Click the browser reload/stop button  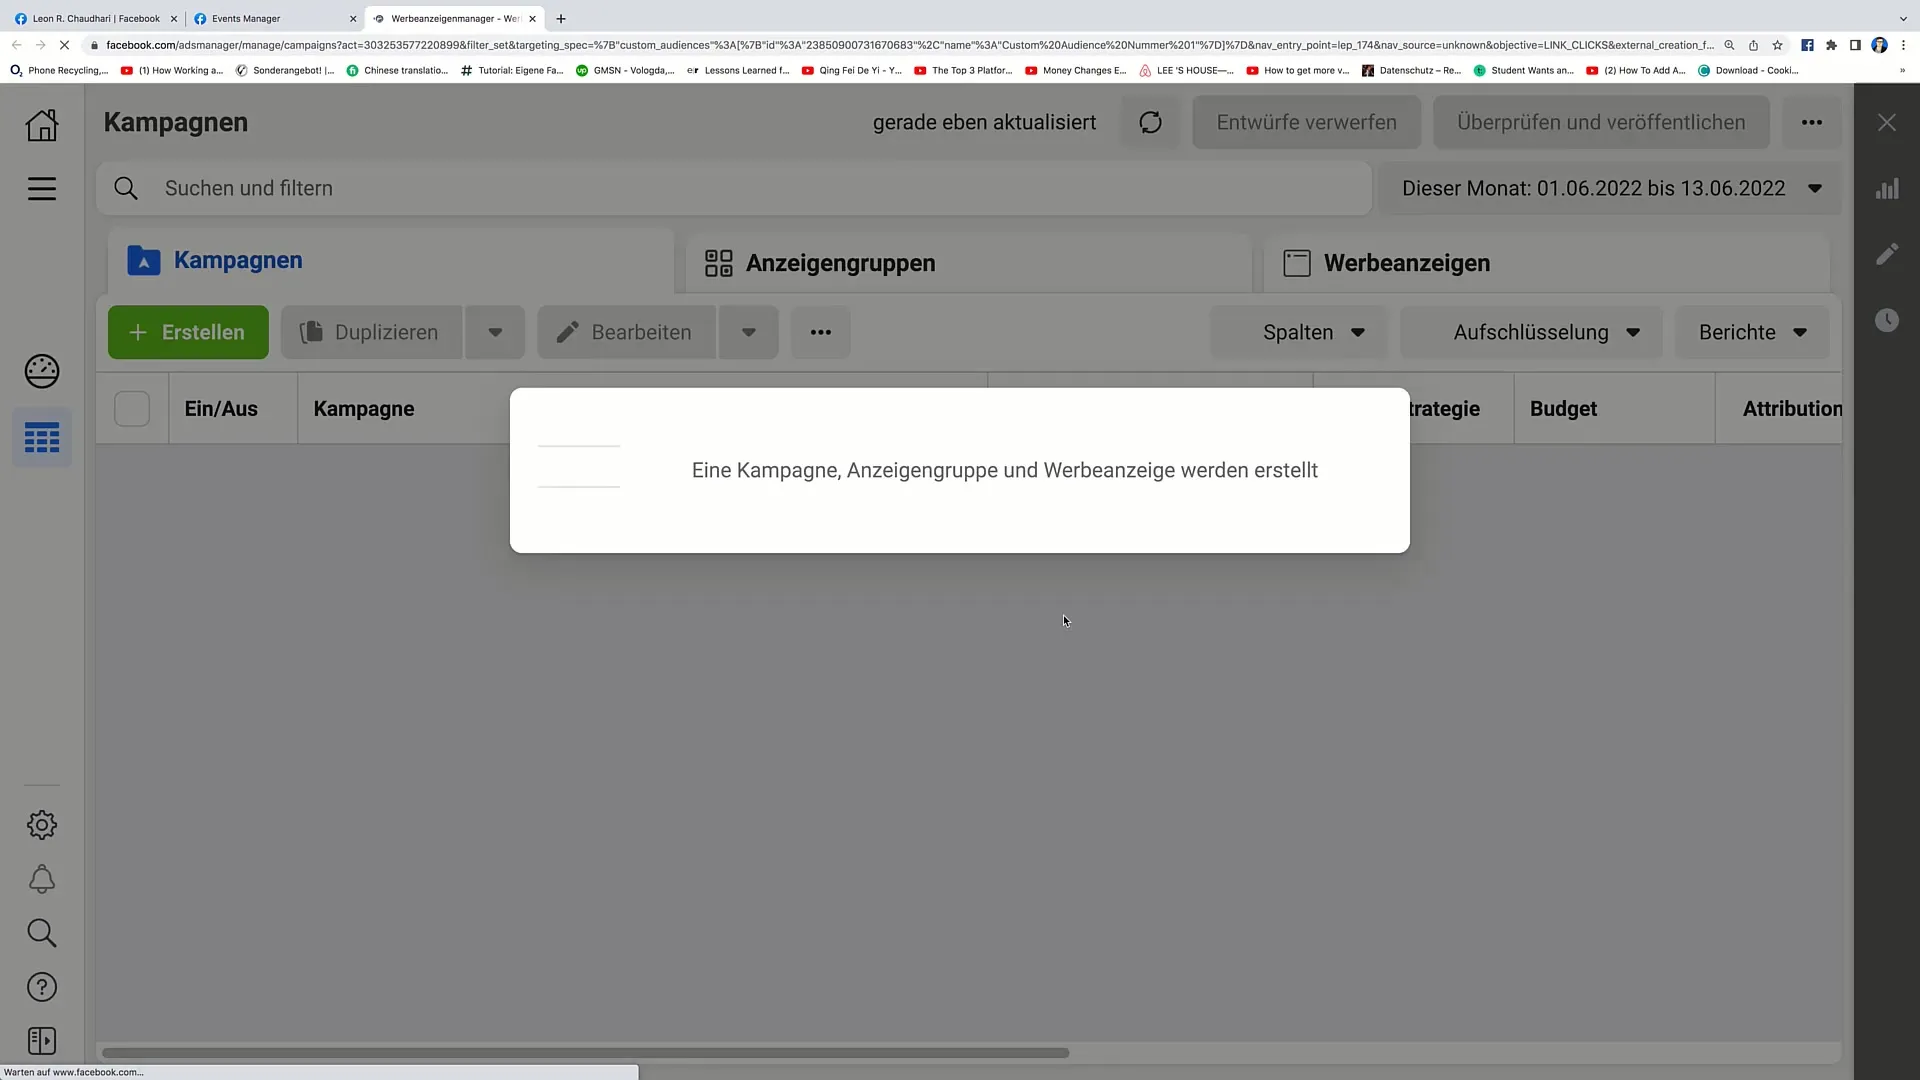pyautogui.click(x=64, y=45)
